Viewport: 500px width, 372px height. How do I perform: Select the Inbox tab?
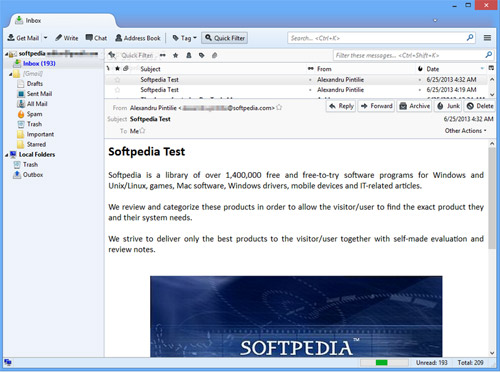pos(62,21)
